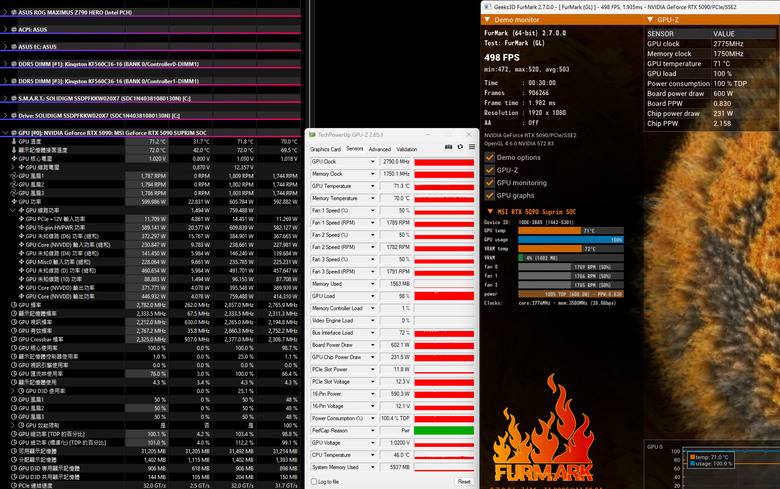The height and width of the screenshot is (489, 780).
Task: Click the clock icon beside GPU 頻率 2,782.0 MHz
Action: [14, 305]
